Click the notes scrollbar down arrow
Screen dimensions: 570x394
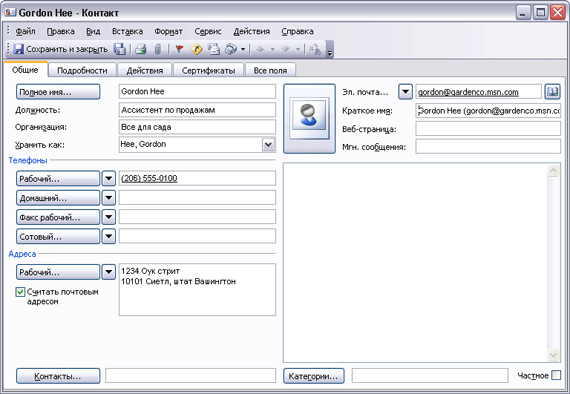[553, 355]
